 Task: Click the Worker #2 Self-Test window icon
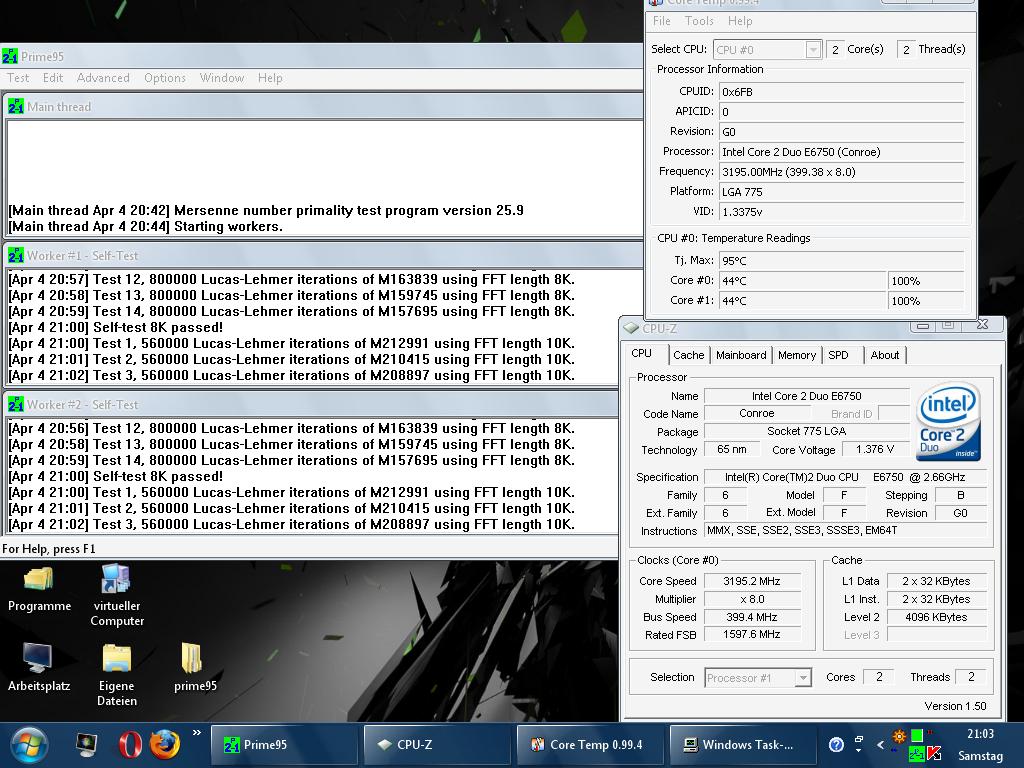coord(16,404)
